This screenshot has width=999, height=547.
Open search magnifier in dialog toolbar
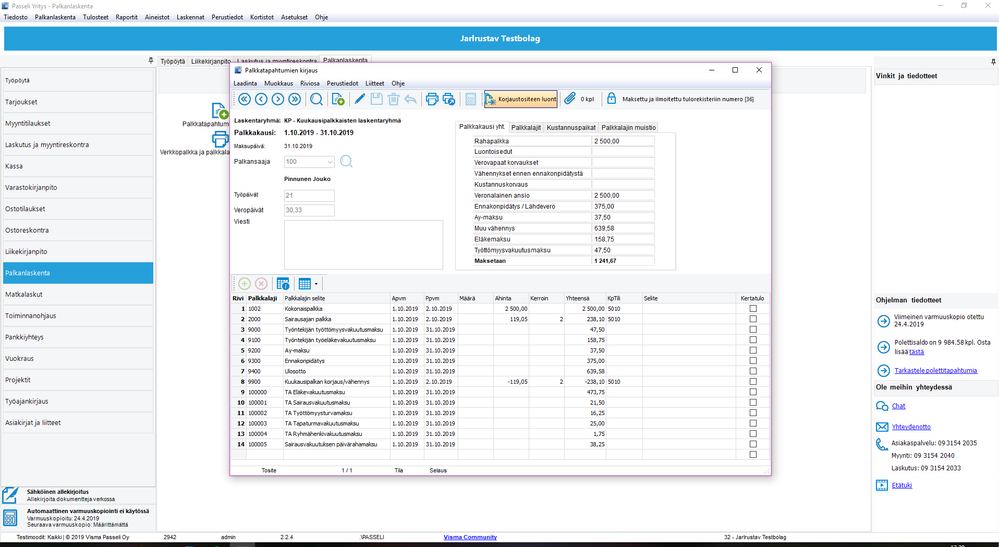pyautogui.click(x=316, y=99)
